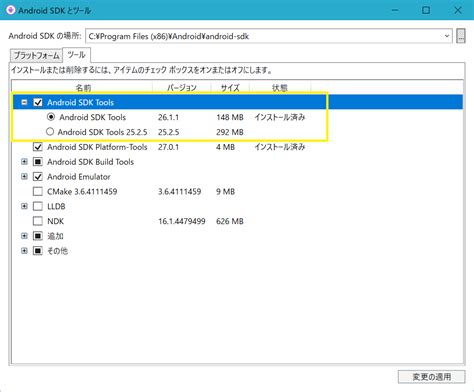
Task: Expand the LLDB node
Action: (x=24, y=206)
